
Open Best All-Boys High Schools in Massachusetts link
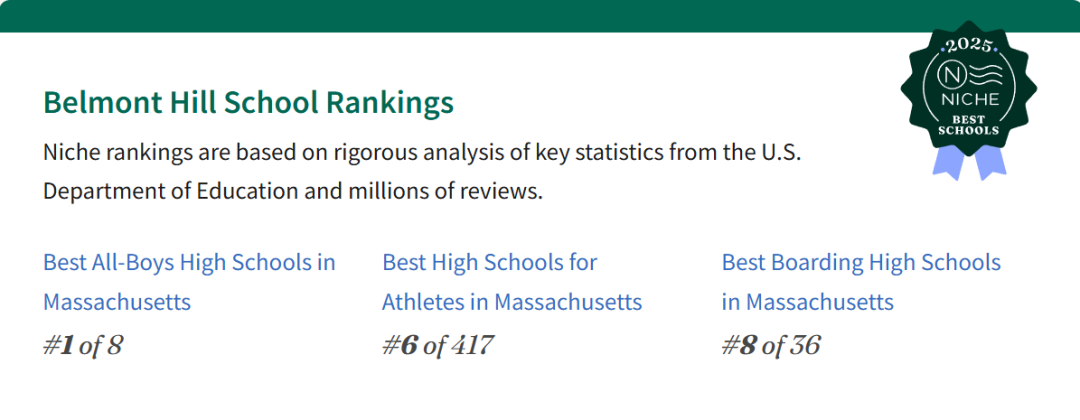189,282
